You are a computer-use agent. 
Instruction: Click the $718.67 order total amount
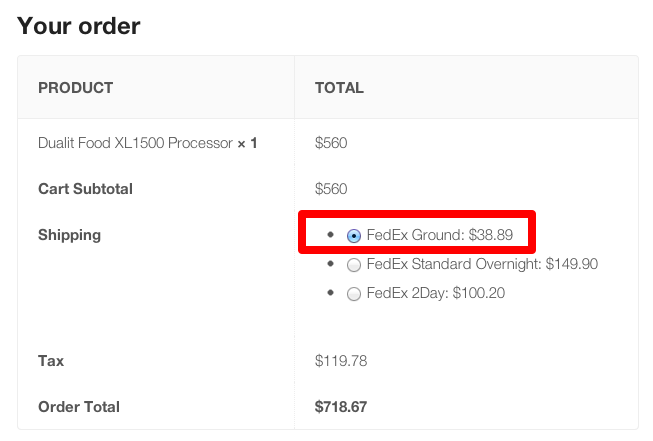click(x=341, y=406)
